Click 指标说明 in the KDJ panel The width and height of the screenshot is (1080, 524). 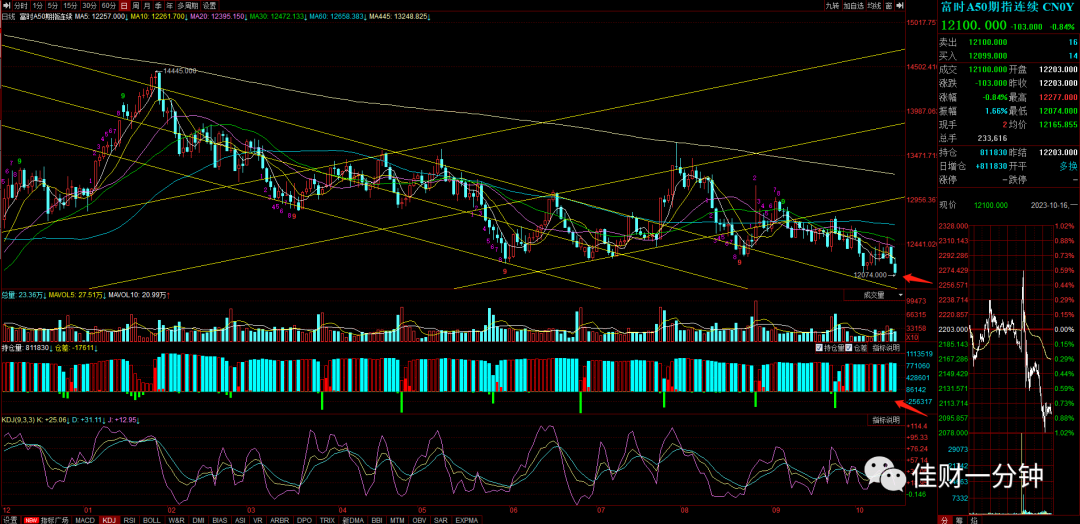pos(885,419)
